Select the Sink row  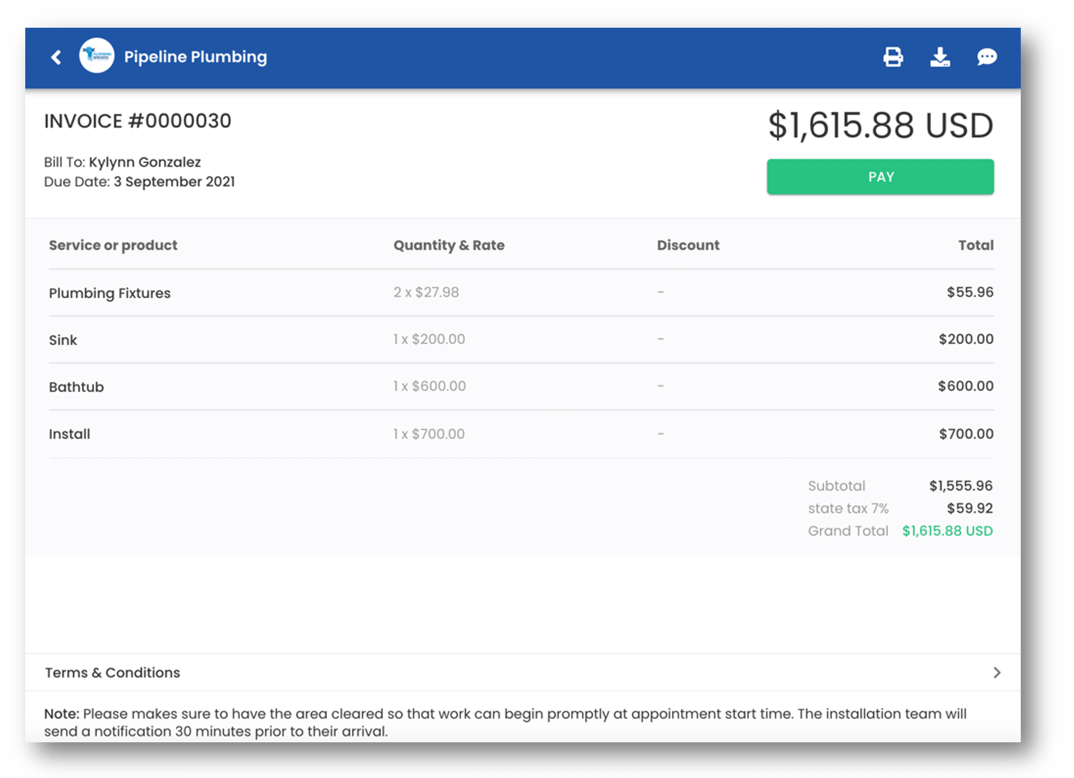[63, 340]
